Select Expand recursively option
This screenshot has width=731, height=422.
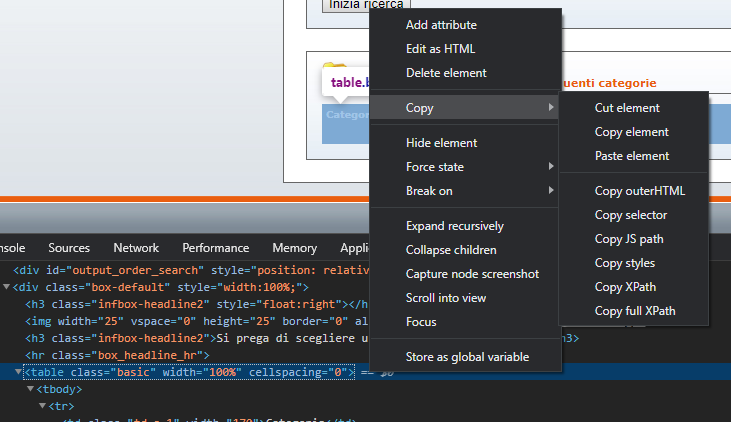point(465,226)
